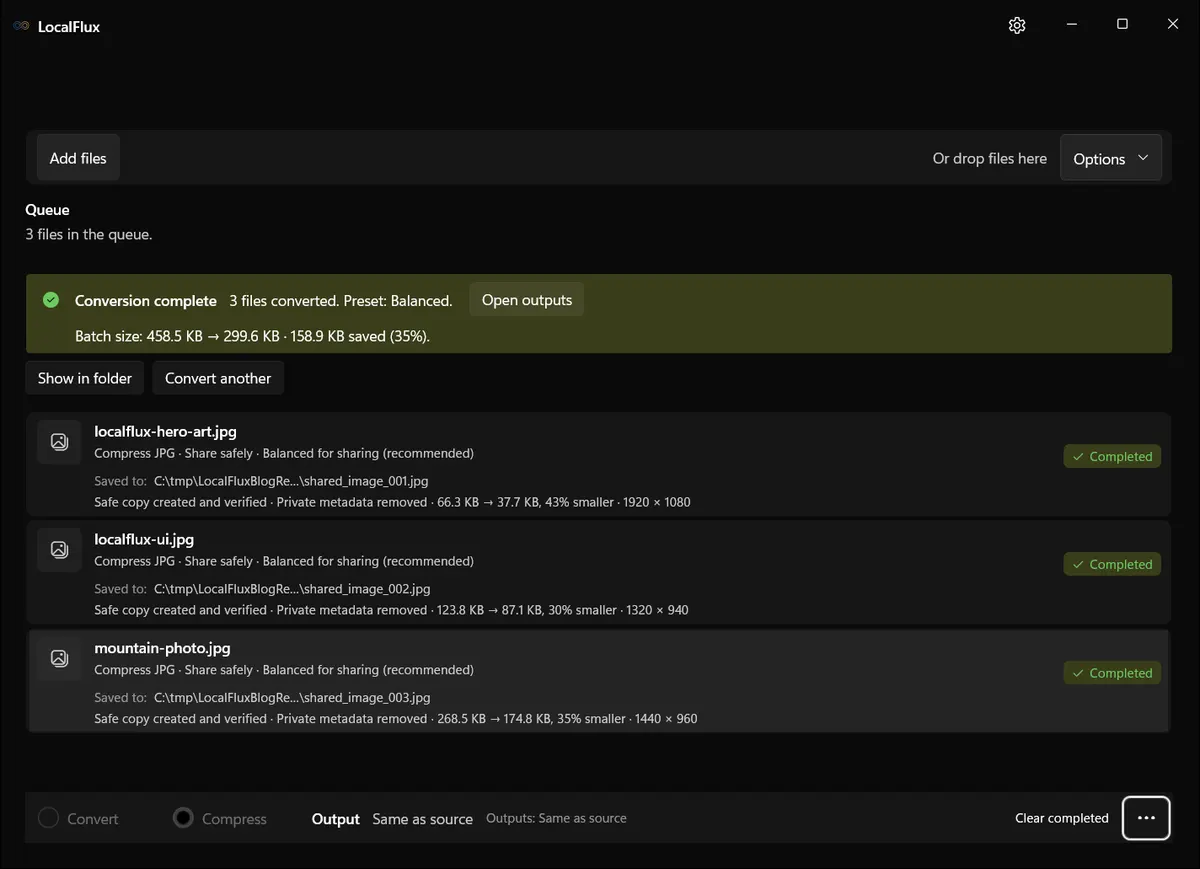Click saved path ending shared_image_001.jpg
Image resolution: width=1200 pixels, height=869 pixels.
coord(291,481)
